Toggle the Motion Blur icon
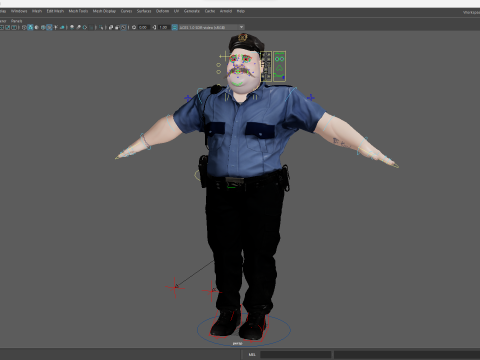 79,27
